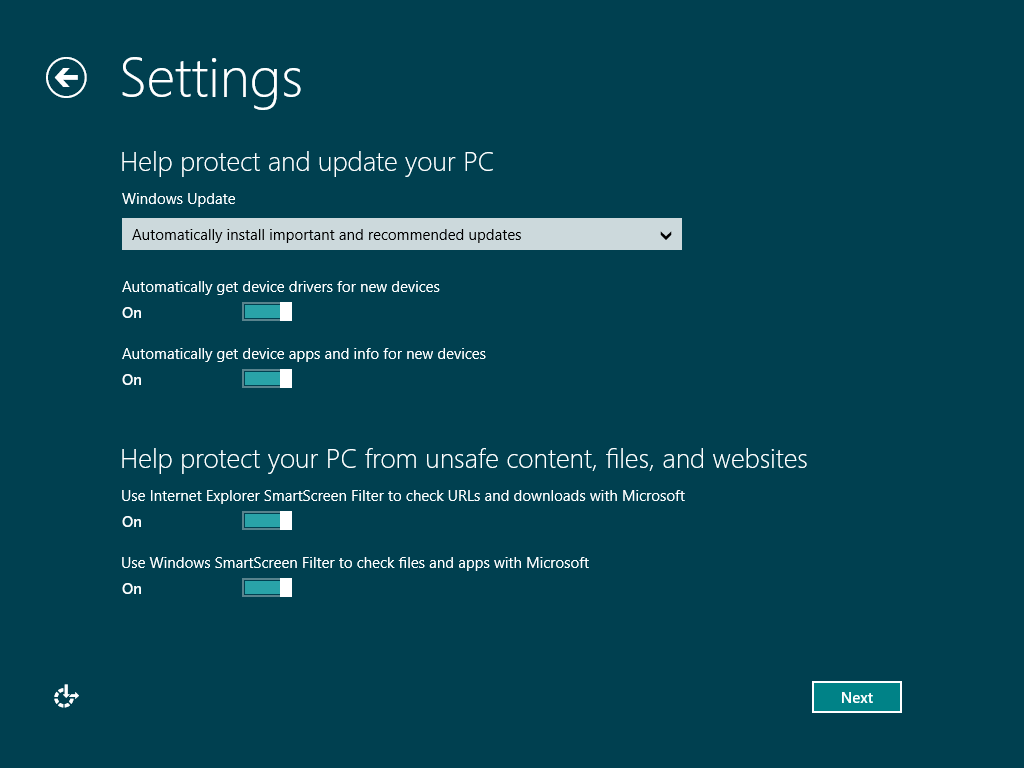Open the Windows Update options dropdown
The image size is (1024, 768).
(x=401, y=235)
